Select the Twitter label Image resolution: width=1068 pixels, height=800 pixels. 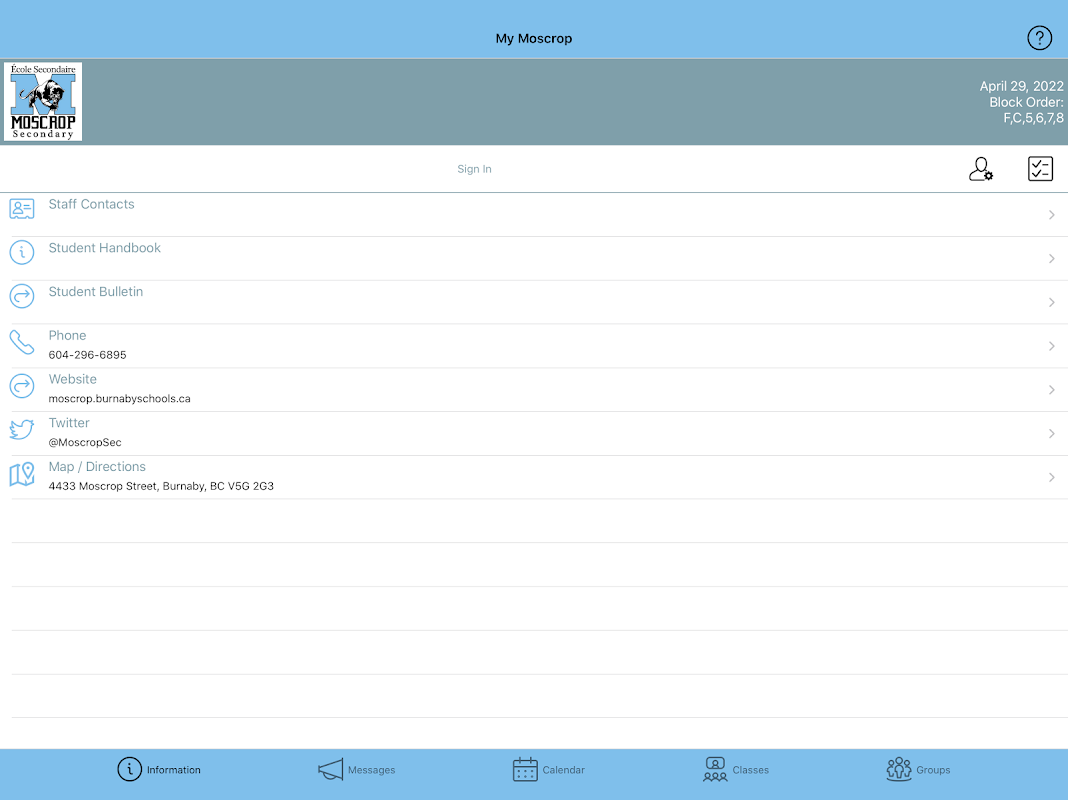pos(69,423)
